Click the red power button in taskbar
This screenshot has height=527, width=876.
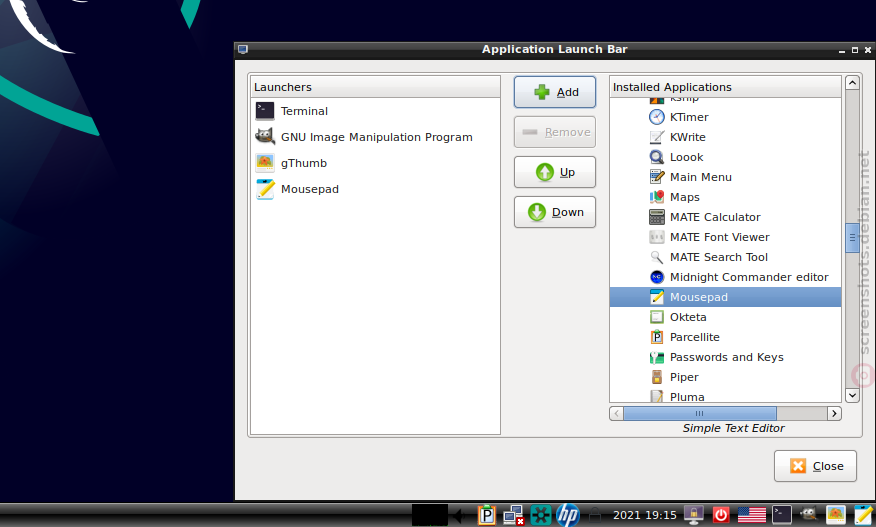click(721, 515)
